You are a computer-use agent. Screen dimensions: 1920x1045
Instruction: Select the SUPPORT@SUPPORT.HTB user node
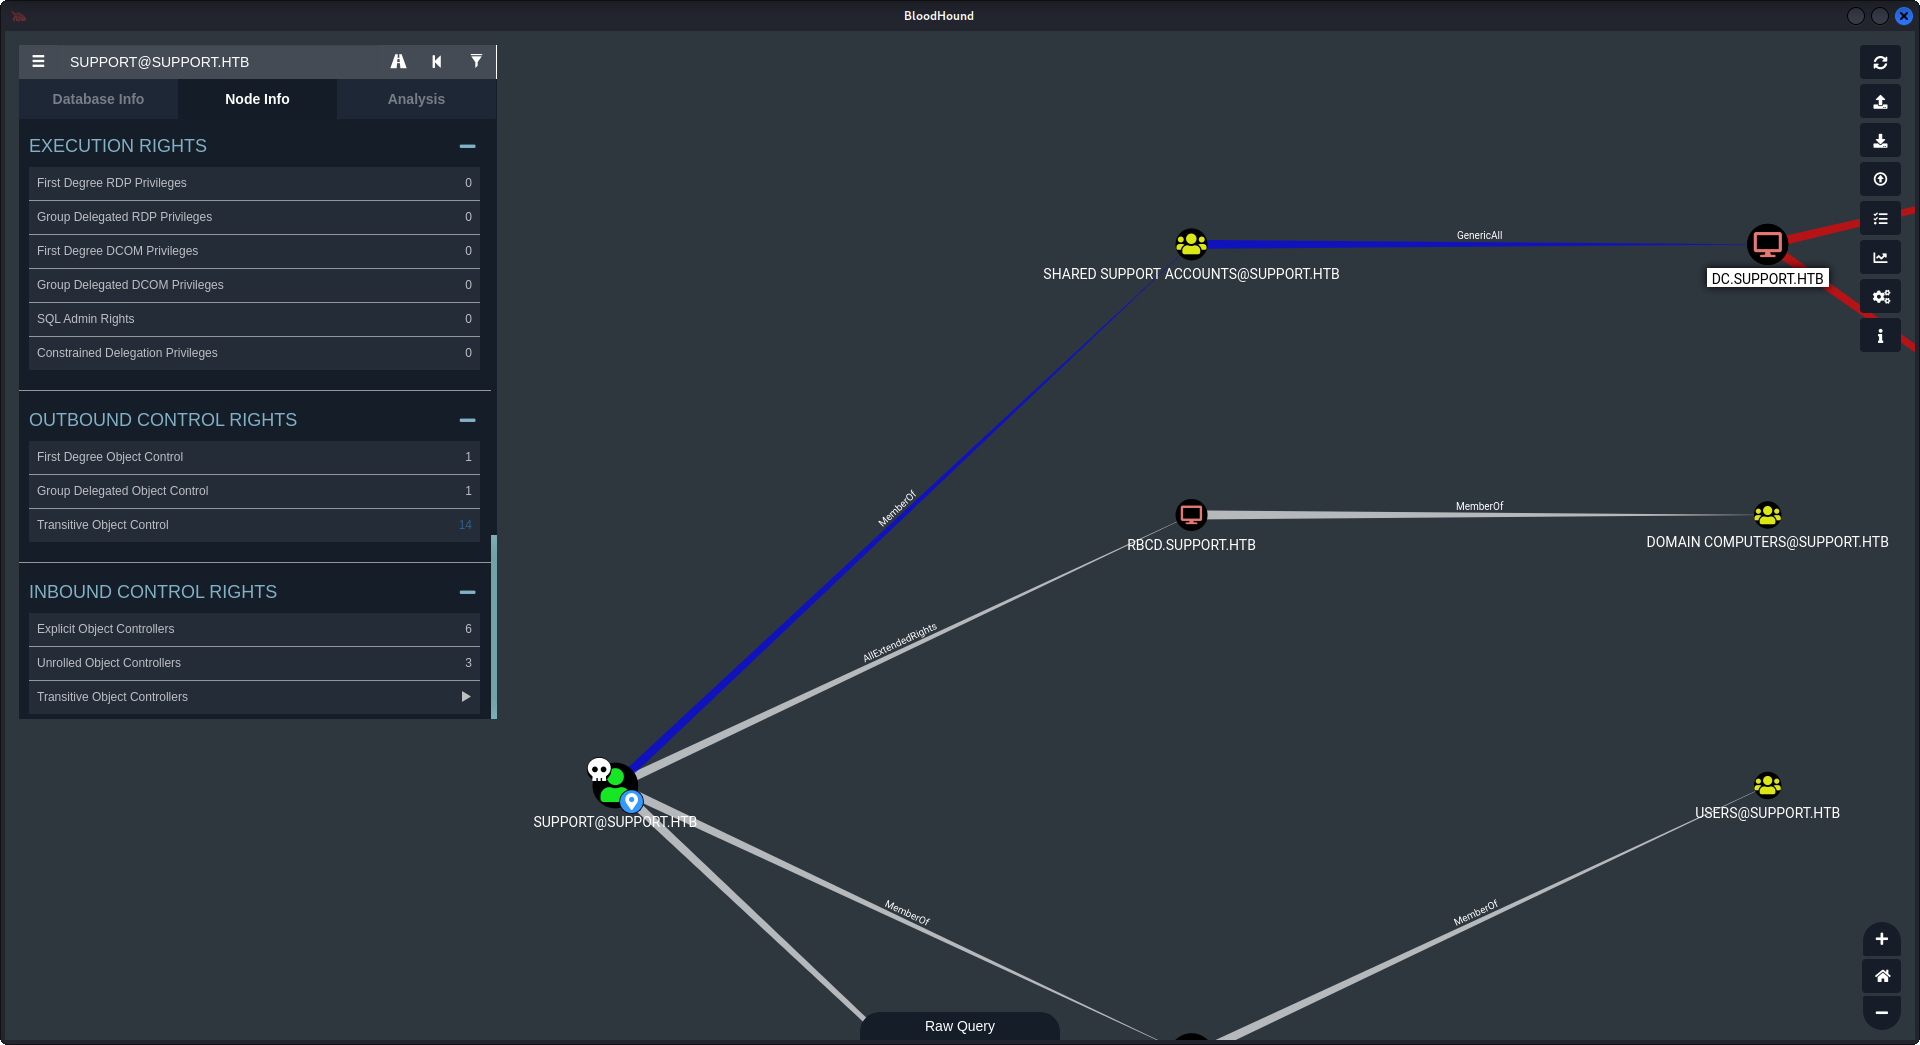[615, 785]
